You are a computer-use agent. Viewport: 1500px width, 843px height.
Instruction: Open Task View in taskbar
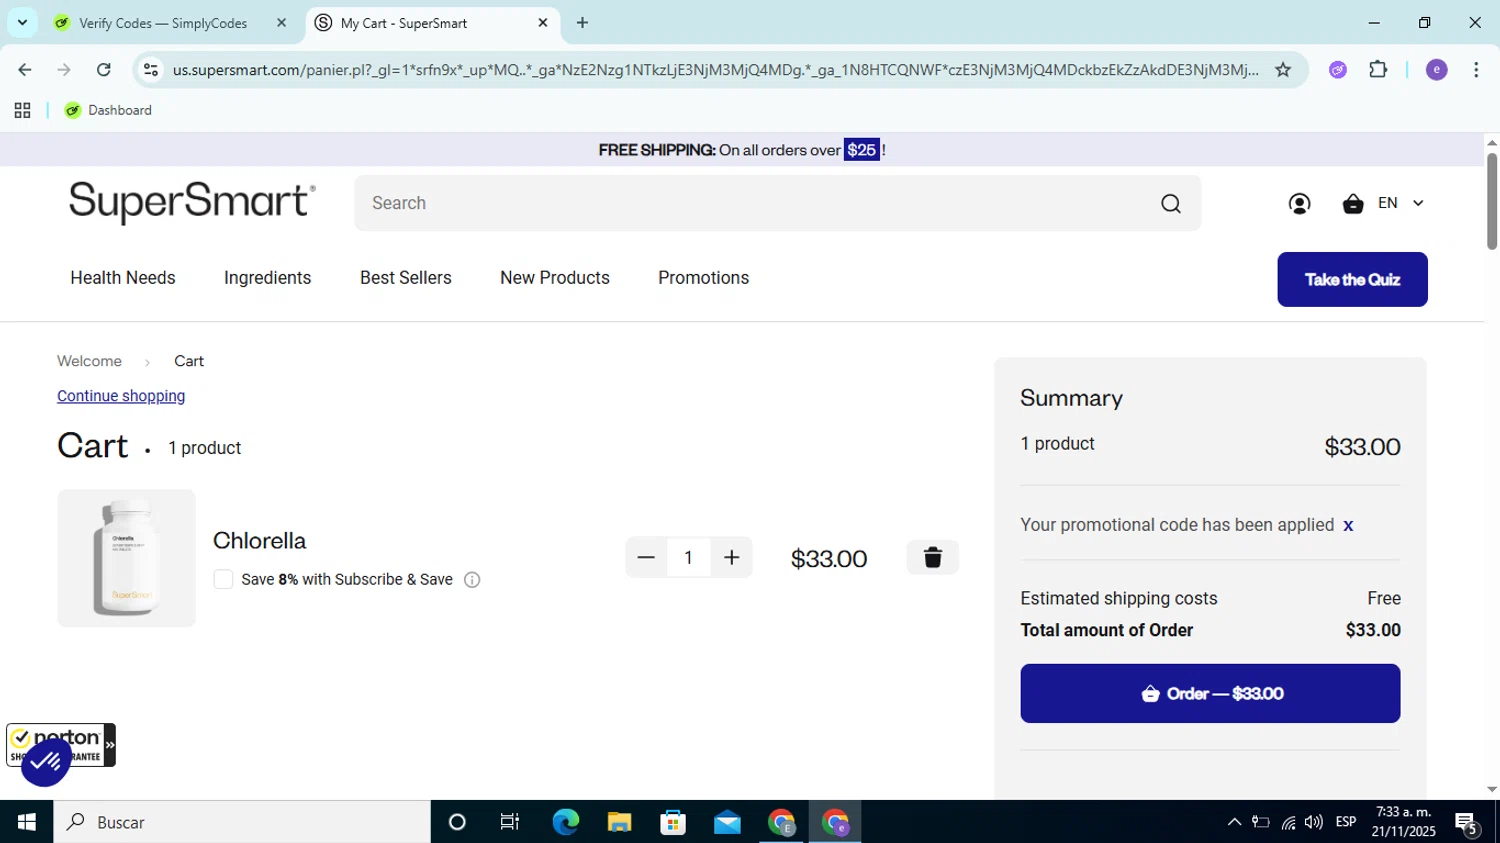(510, 822)
